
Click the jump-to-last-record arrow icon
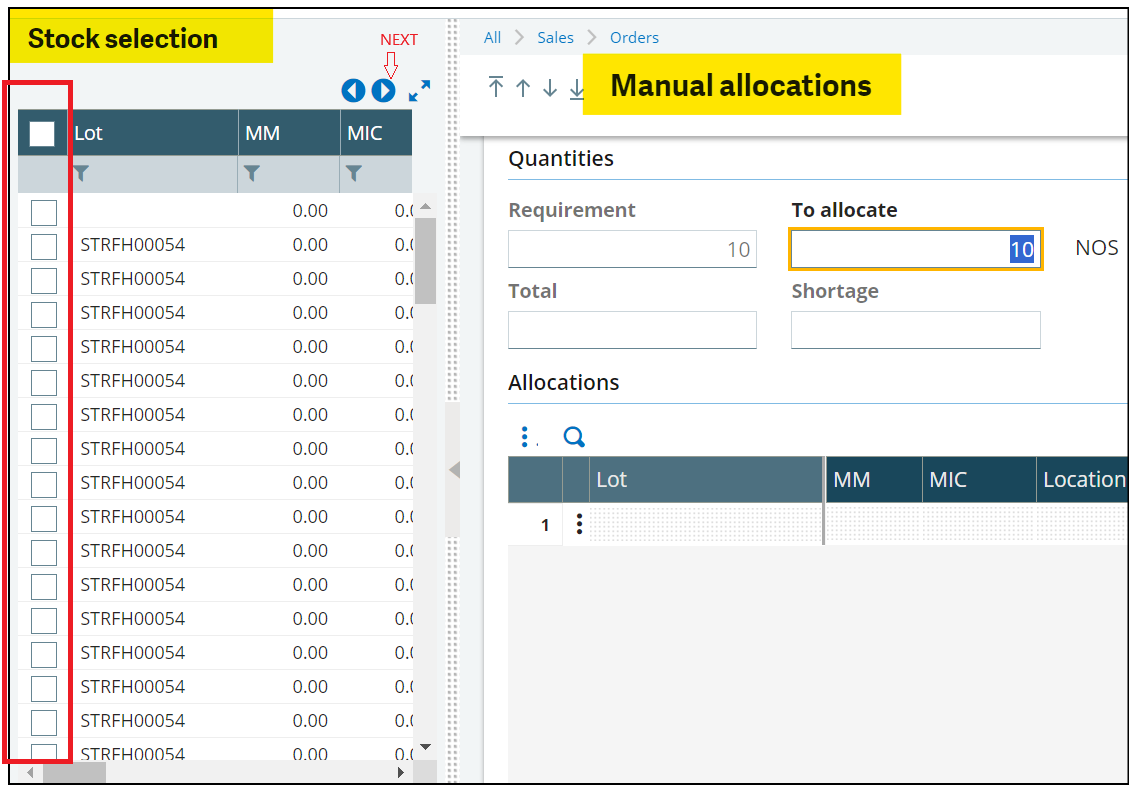(x=577, y=88)
